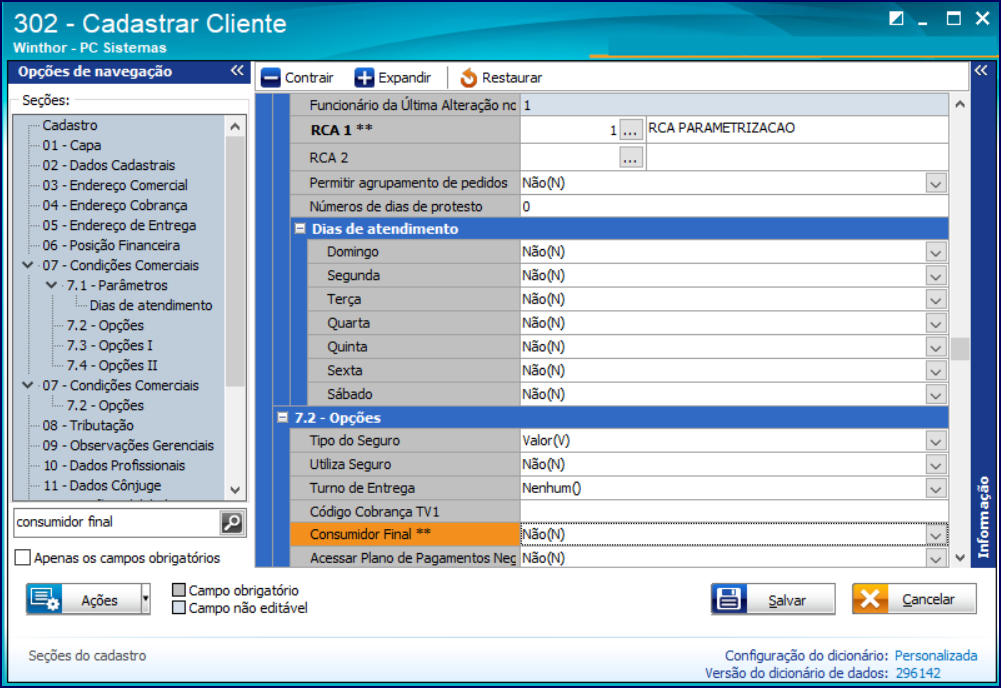Screen dimensions: 1001x688
Task: Open the Turno de Entrega dropdown
Action: 936,489
